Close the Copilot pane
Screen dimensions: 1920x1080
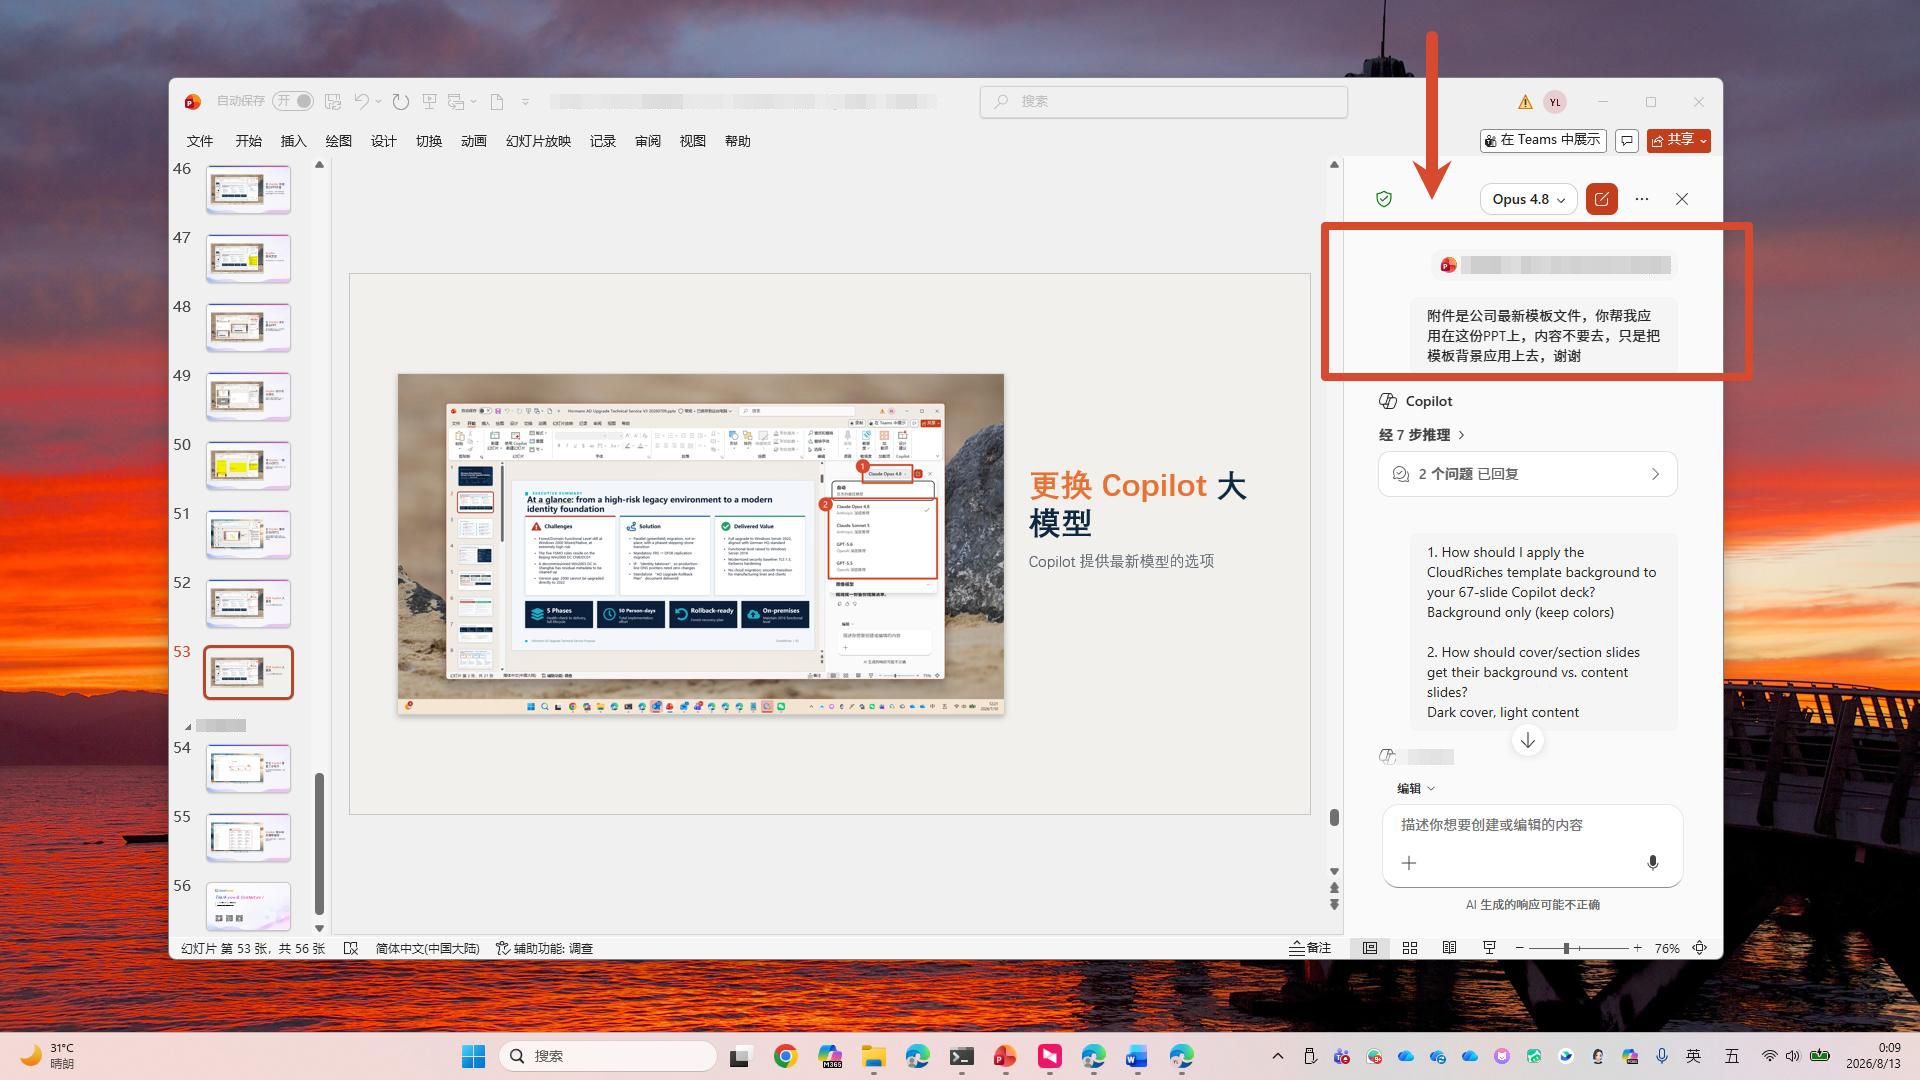coord(1682,199)
